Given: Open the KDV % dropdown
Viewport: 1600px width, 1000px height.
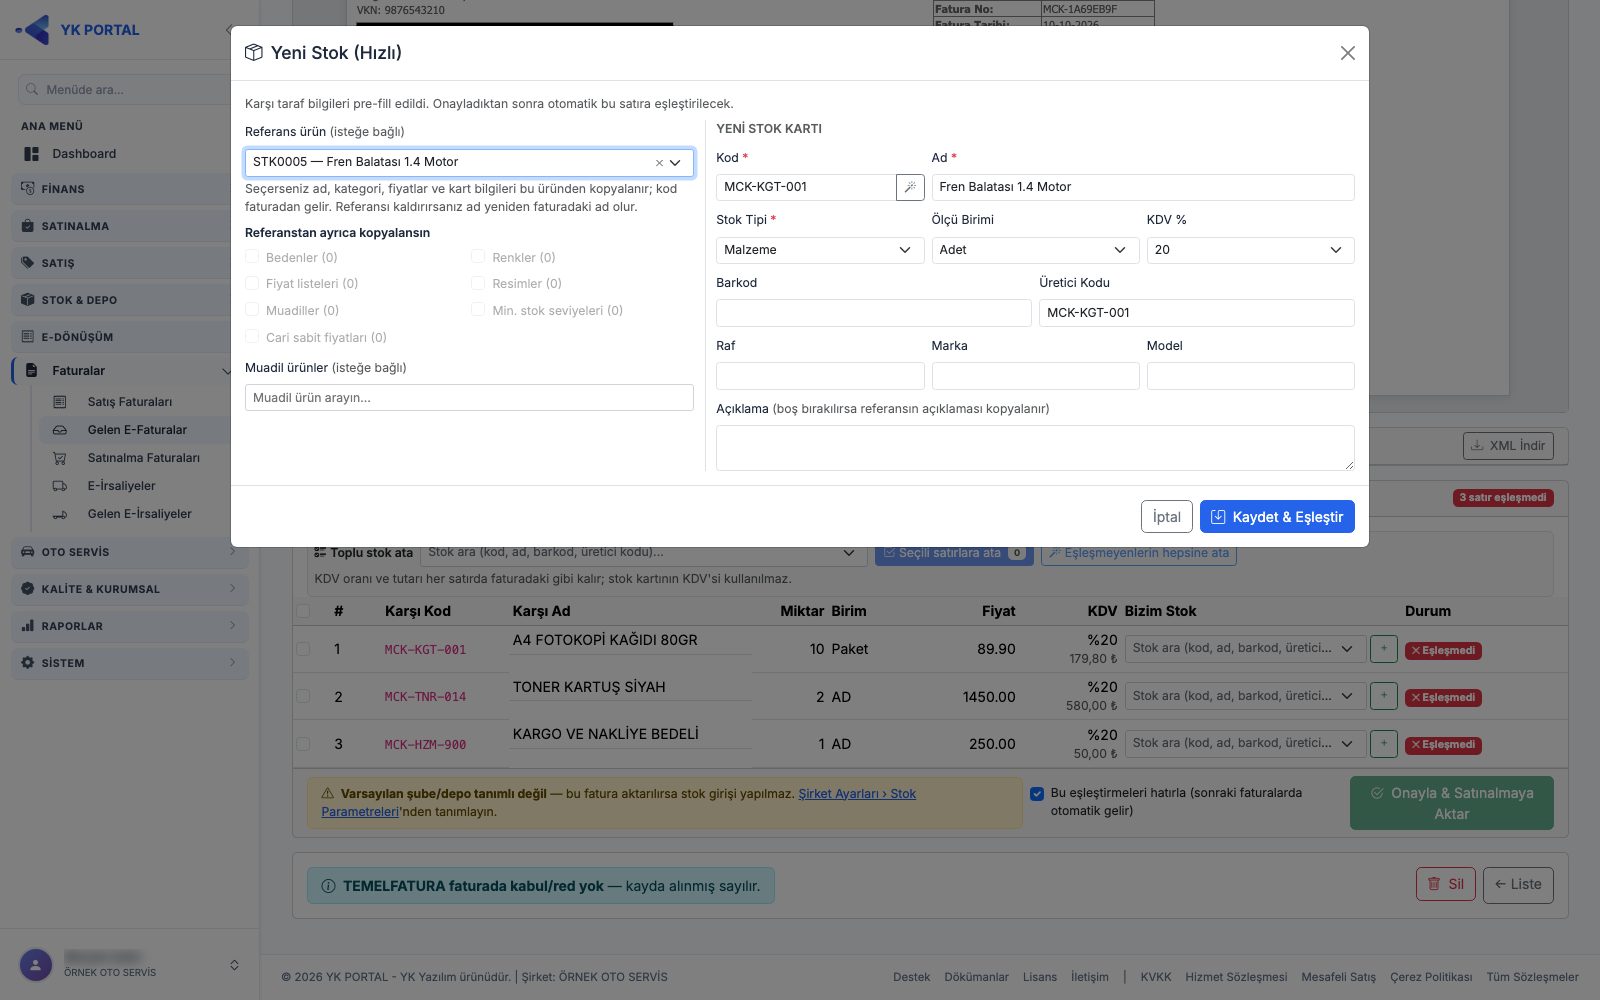Looking at the screenshot, I should [x=1250, y=250].
